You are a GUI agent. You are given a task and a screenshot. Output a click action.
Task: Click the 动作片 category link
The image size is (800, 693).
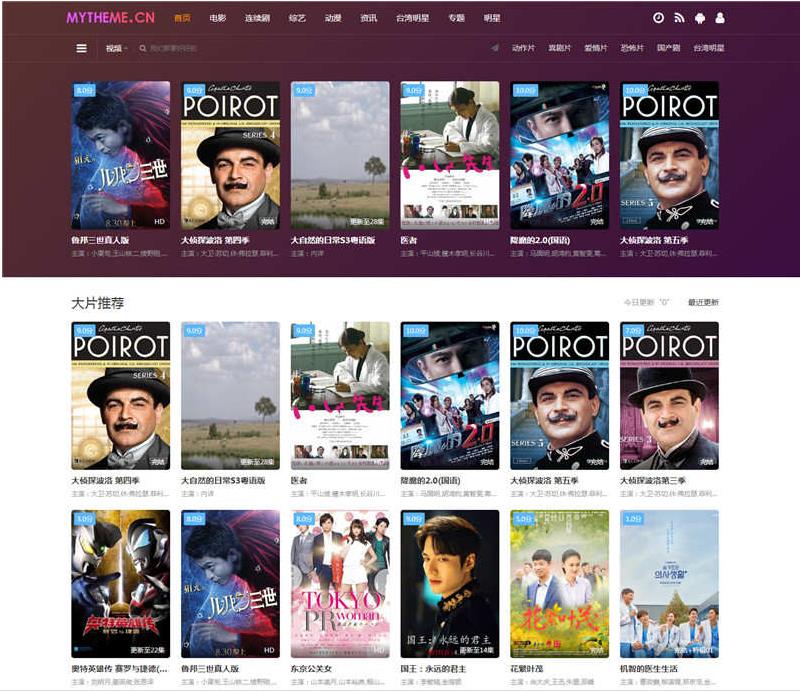pos(523,48)
